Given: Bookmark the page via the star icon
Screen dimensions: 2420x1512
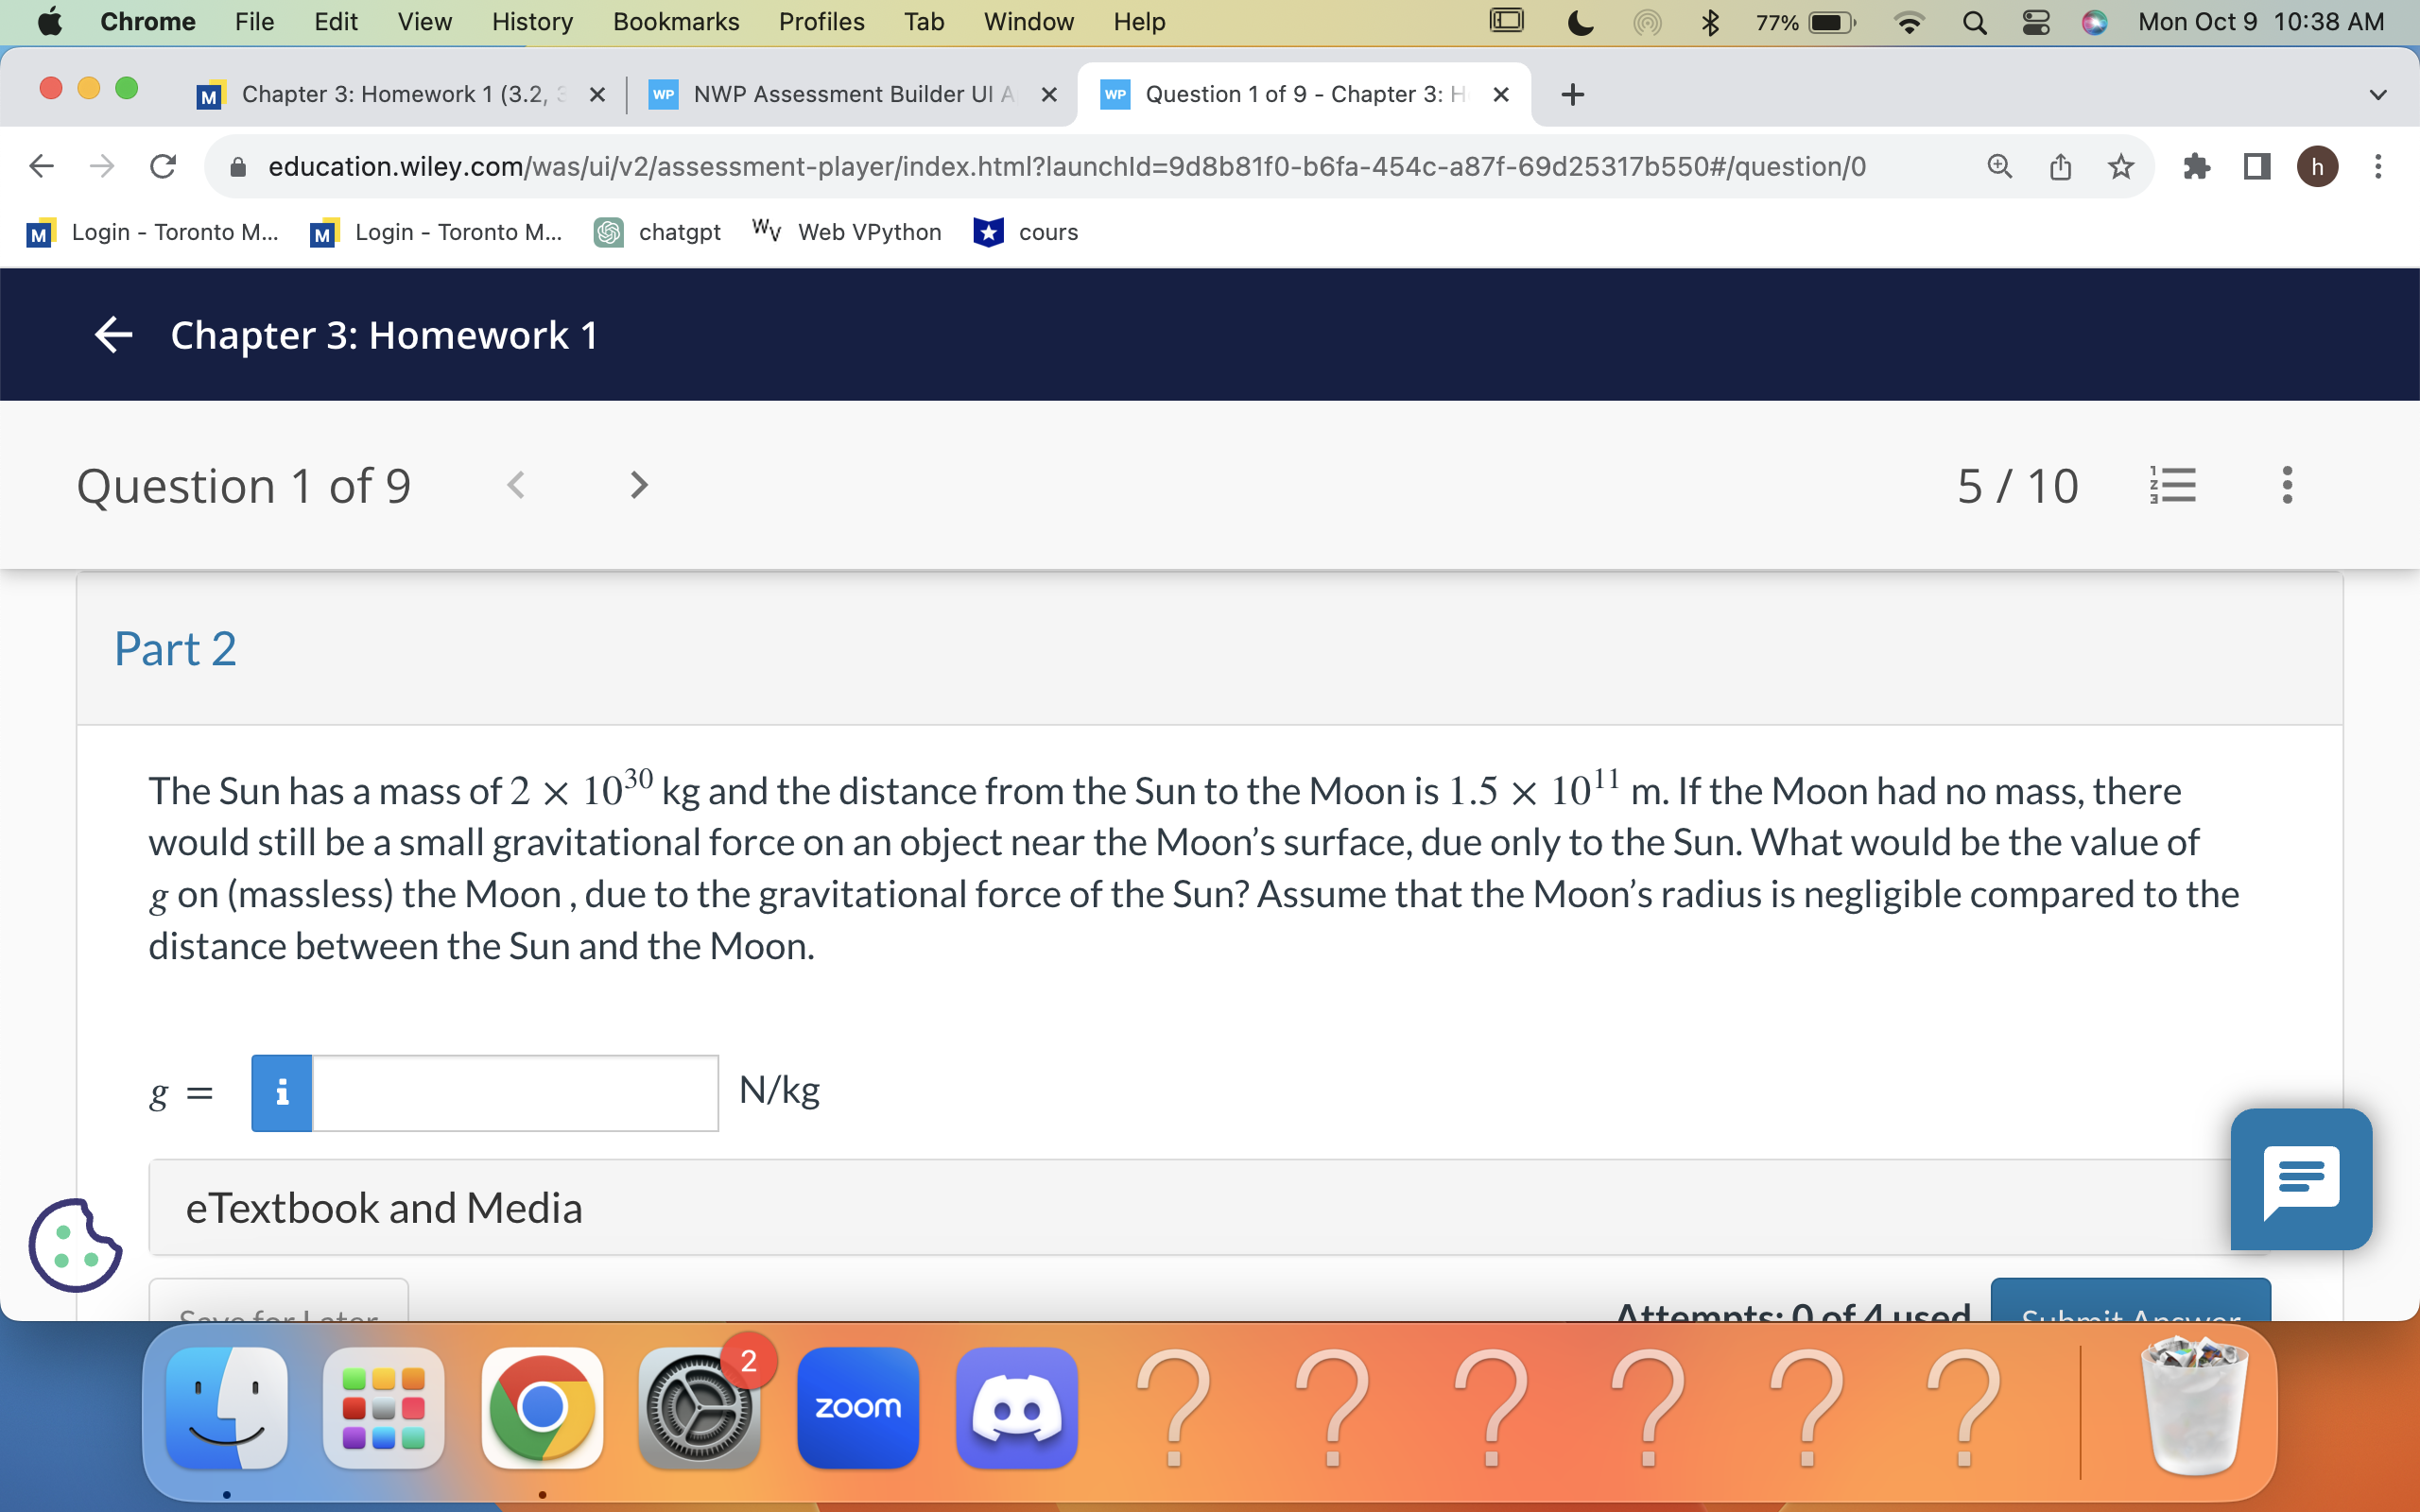Looking at the screenshot, I should coord(2119,166).
